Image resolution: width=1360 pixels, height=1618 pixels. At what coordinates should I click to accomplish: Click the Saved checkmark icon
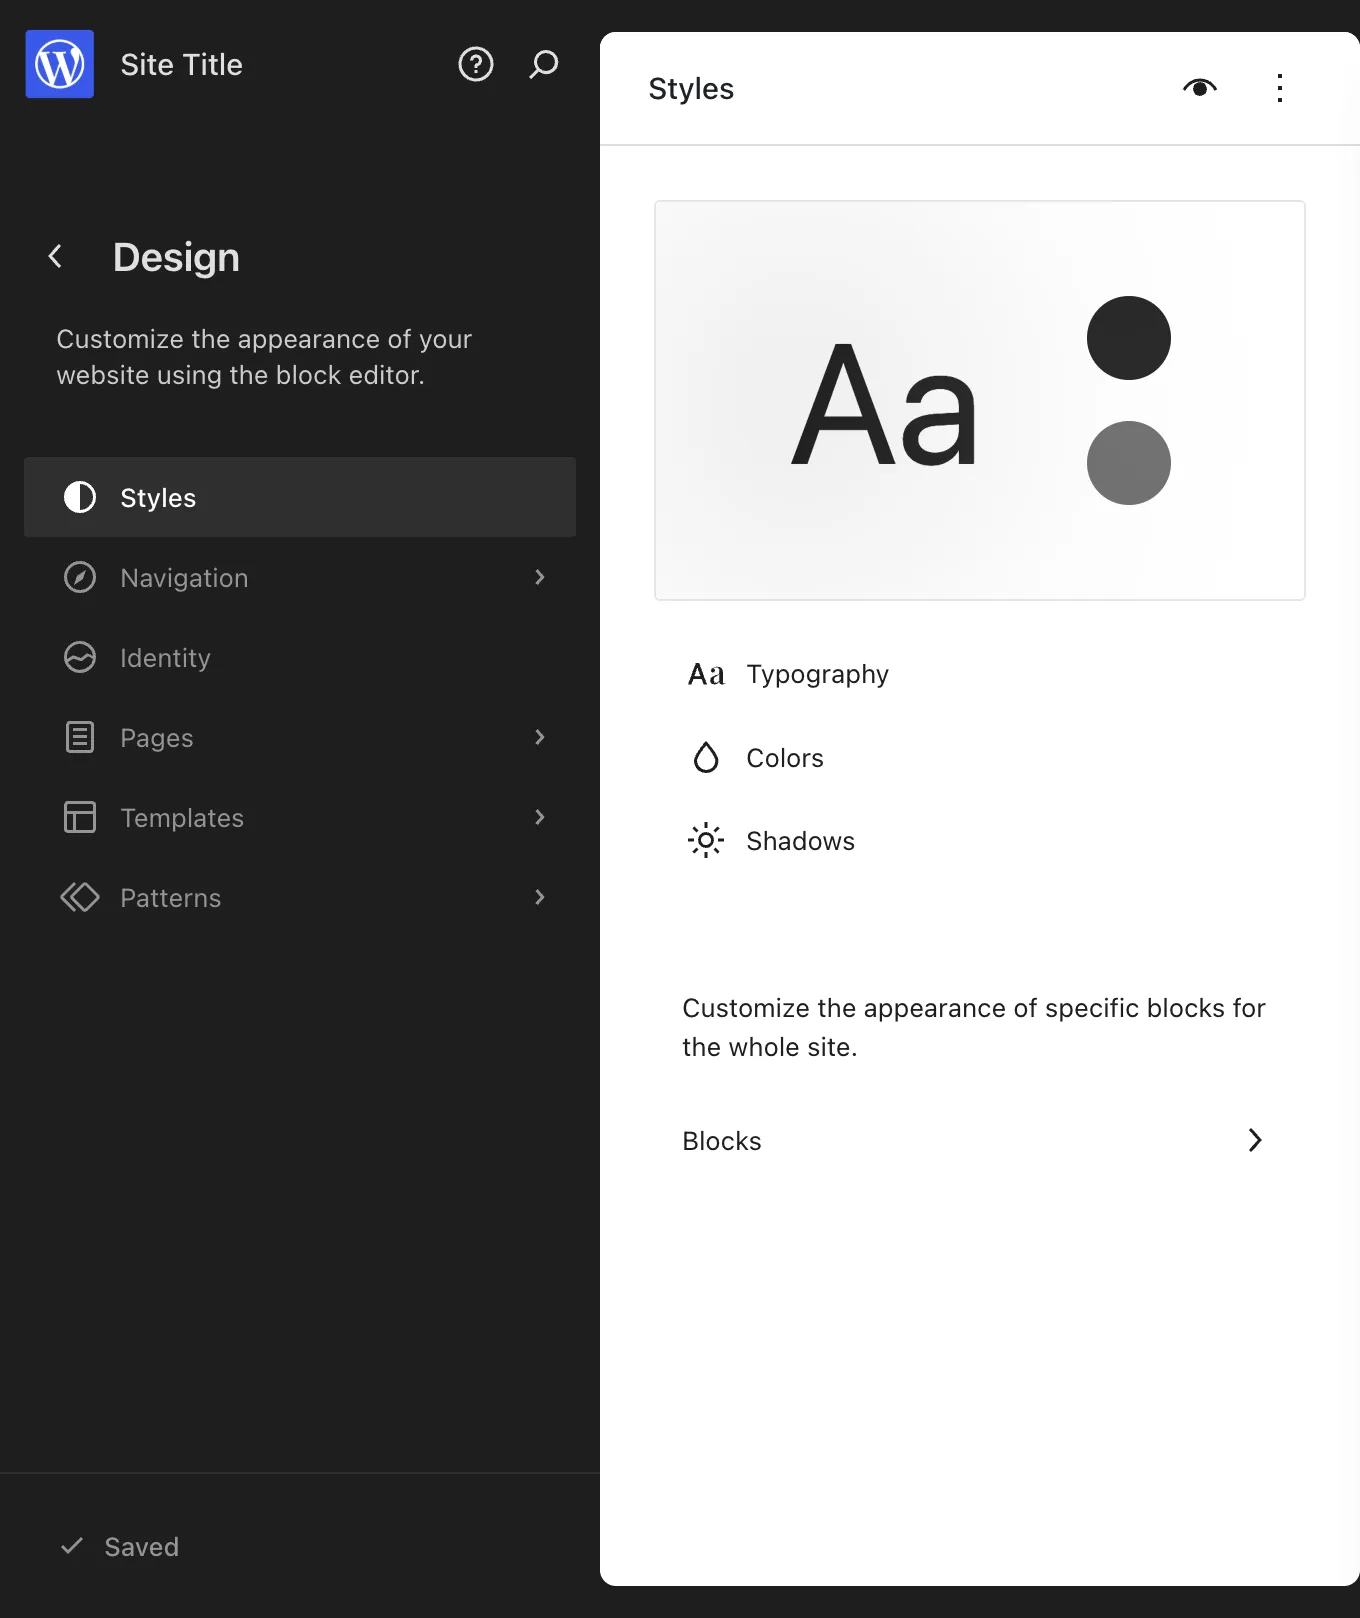72,1546
